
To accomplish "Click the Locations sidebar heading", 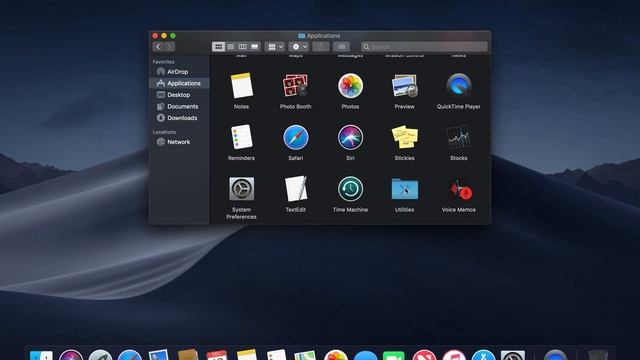I will pyautogui.click(x=164, y=132).
